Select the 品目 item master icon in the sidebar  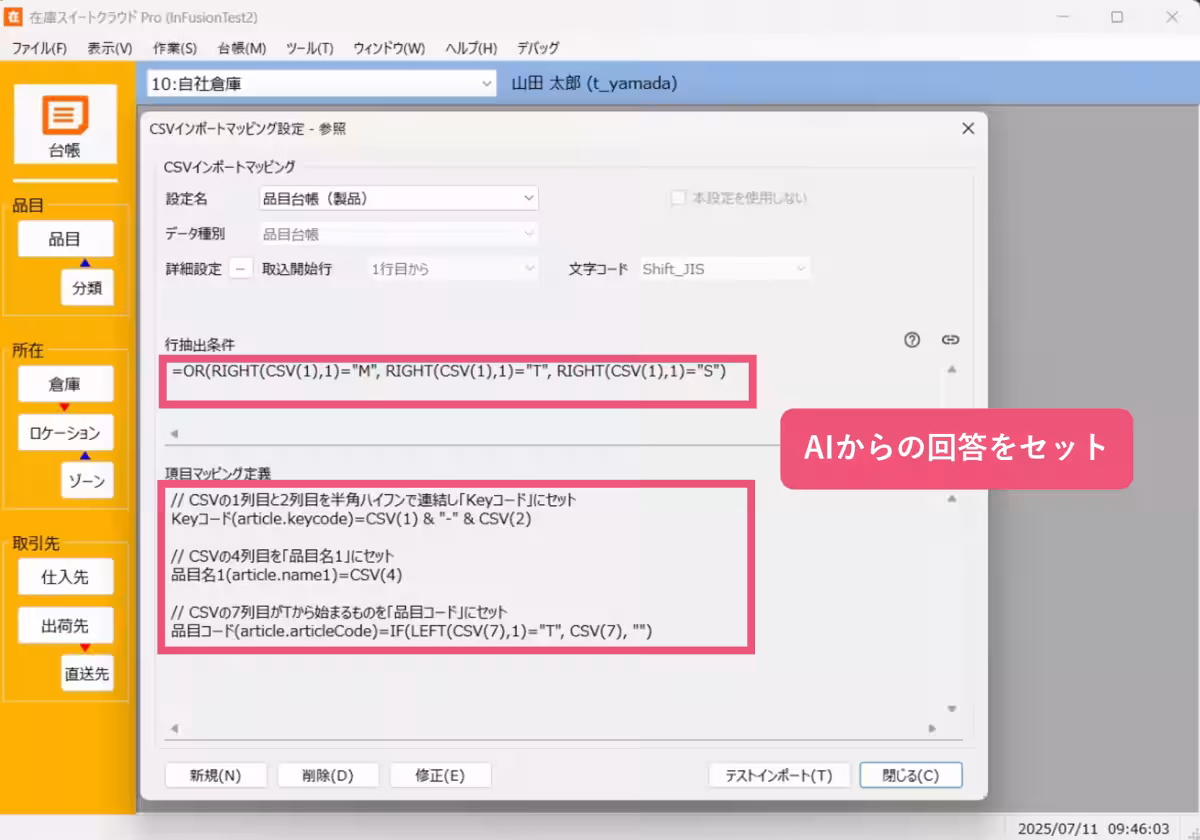click(65, 238)
